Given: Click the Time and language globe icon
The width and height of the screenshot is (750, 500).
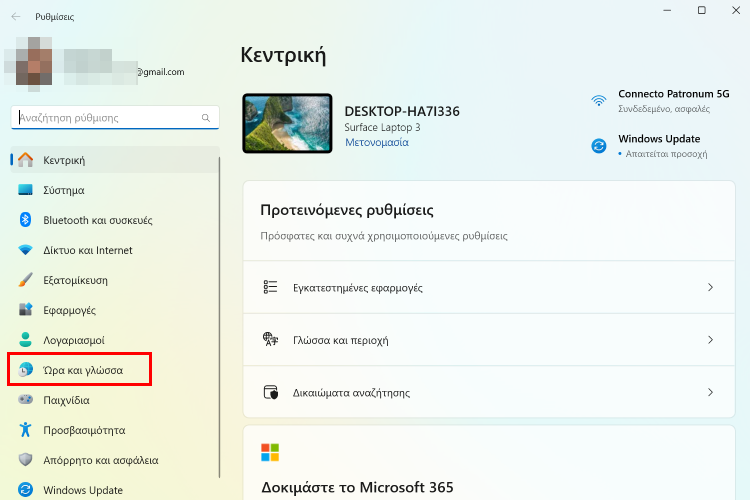Looking at the screenshot, I should click(x=25, y=369).
